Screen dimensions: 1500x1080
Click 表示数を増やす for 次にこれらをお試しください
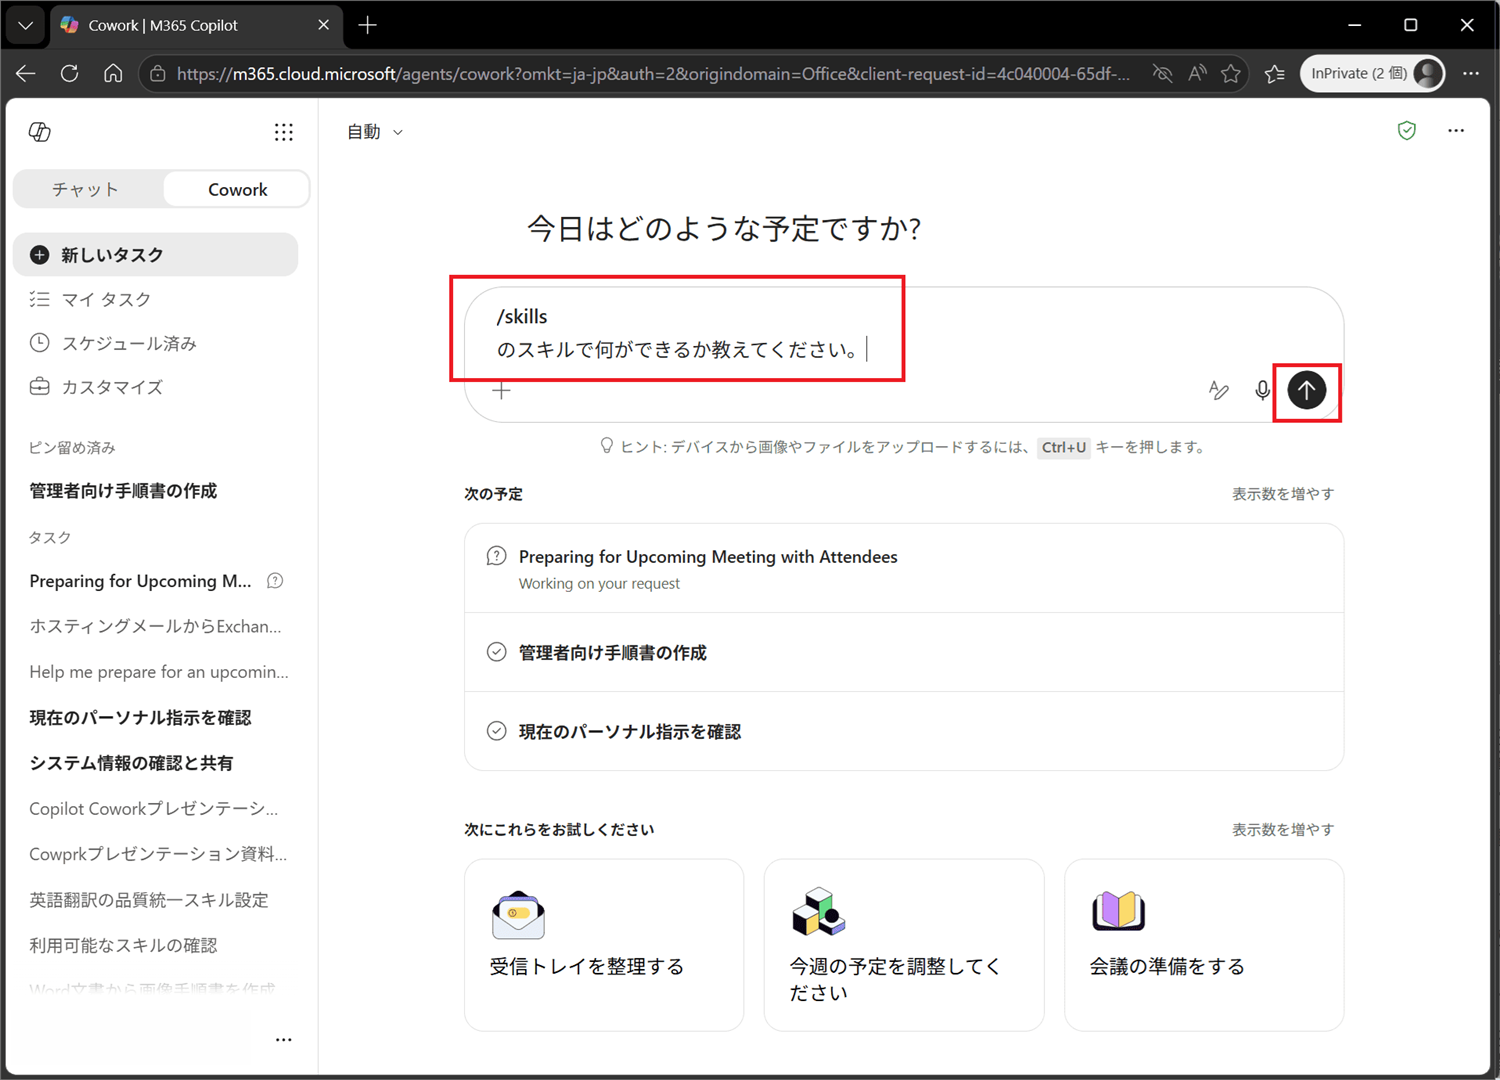coord(1283,830)
